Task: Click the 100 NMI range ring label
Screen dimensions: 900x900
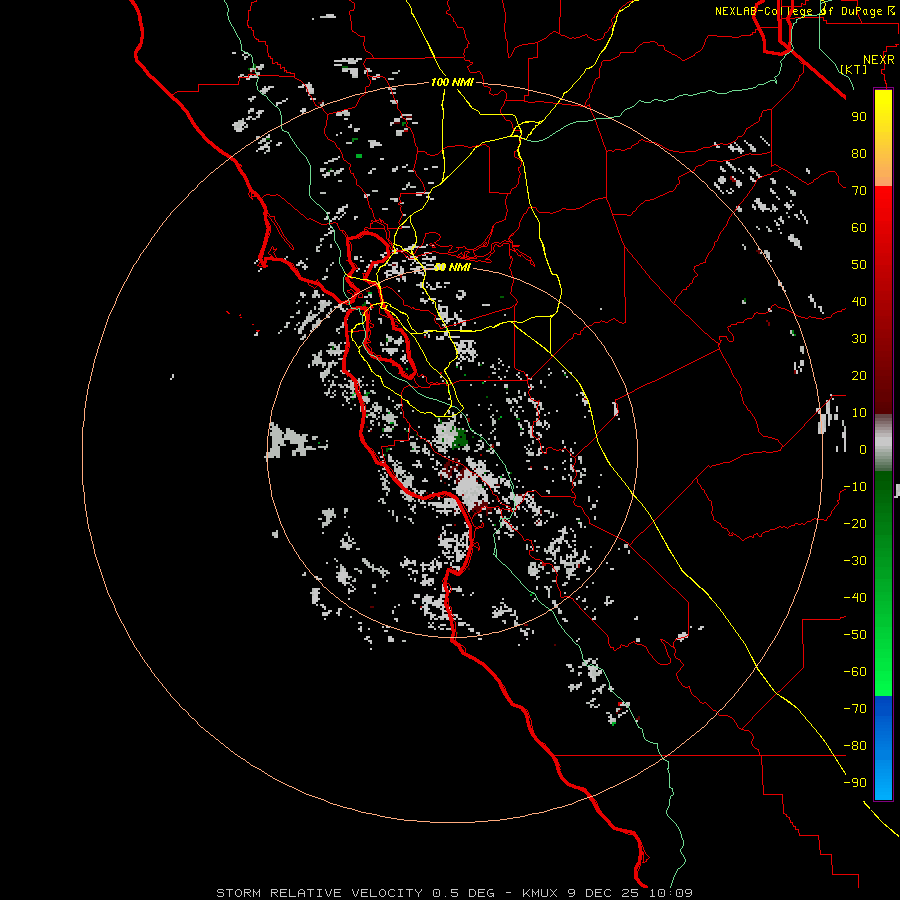Action: click(452, 82)
